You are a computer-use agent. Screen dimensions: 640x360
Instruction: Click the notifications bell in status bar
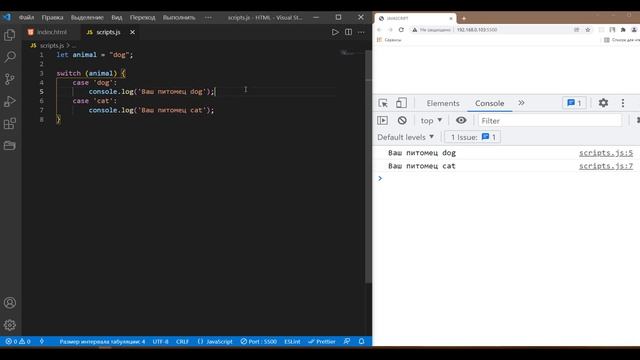click(361, 341)
